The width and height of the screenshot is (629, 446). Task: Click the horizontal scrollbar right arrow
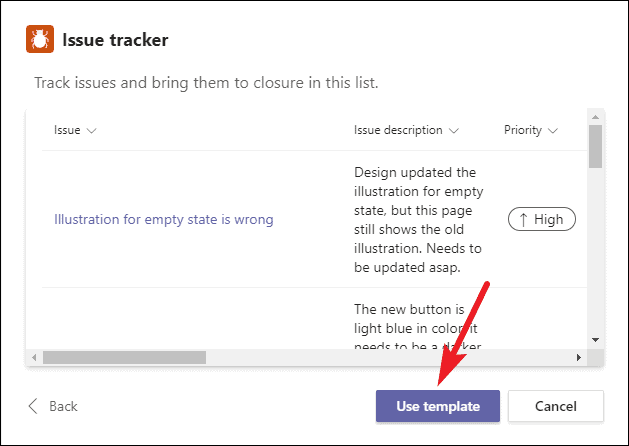tap(578, 357)
